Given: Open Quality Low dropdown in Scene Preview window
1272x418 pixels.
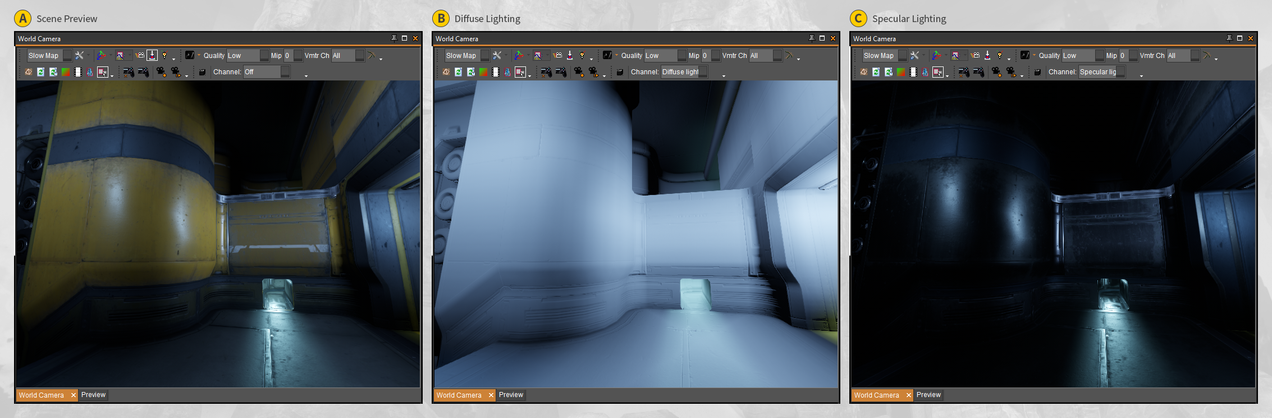Looking at the screenshot, I should [248, 55].
